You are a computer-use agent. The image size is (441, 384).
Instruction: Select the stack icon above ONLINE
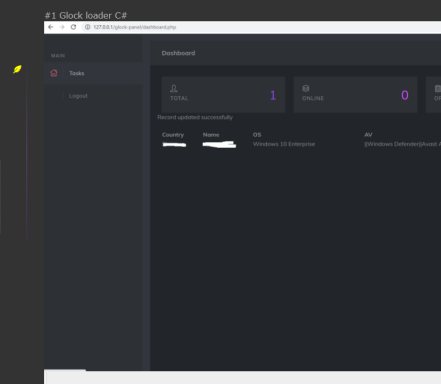306,88
